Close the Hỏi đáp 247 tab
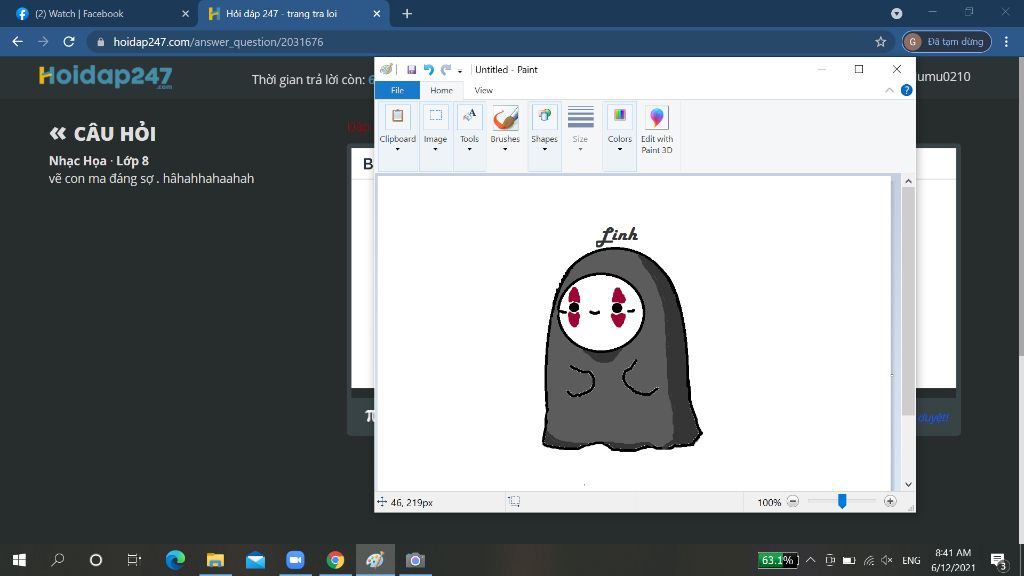 point(377,14)
